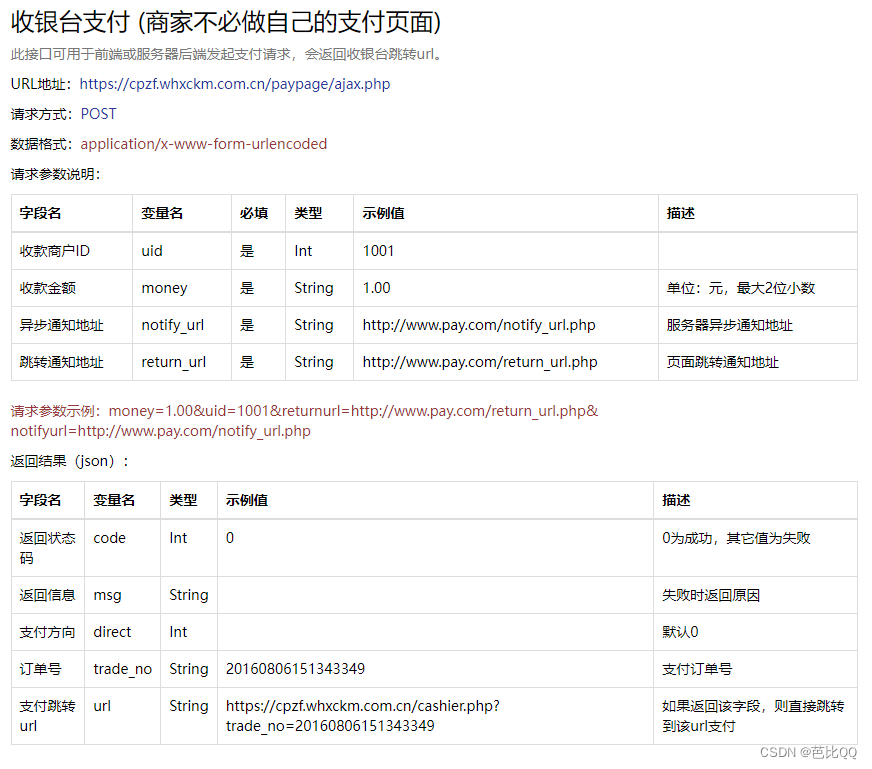Select the code variable name cell

click(x=122, y=548)
